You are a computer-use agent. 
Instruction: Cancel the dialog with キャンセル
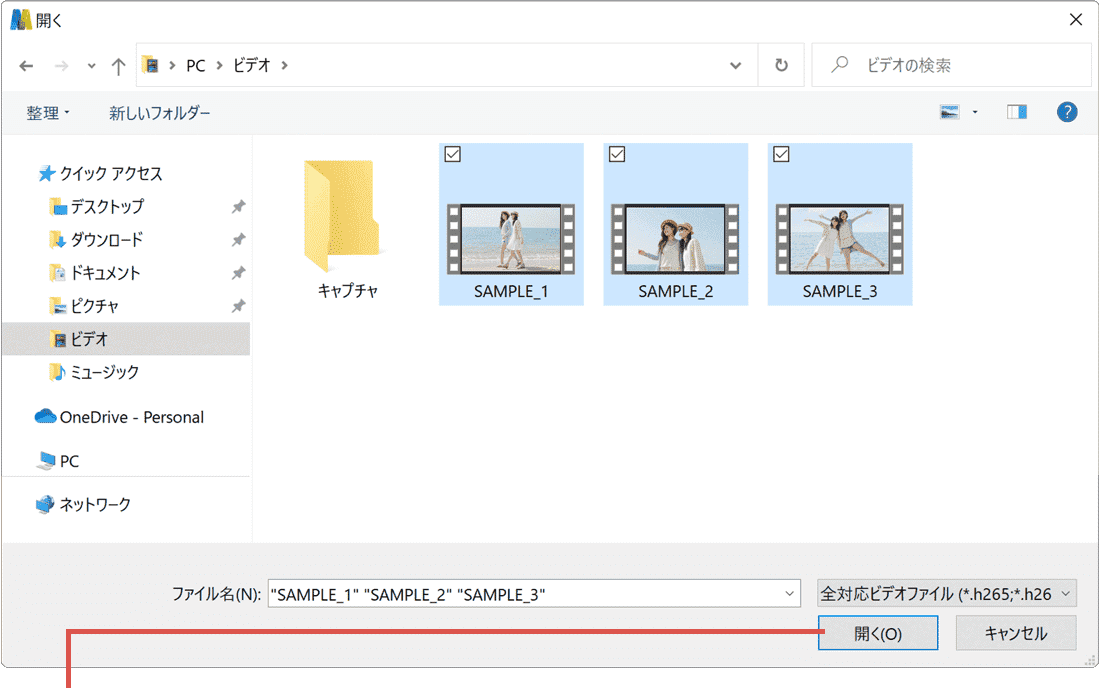pyautogui.click(x=1016, y=632)
